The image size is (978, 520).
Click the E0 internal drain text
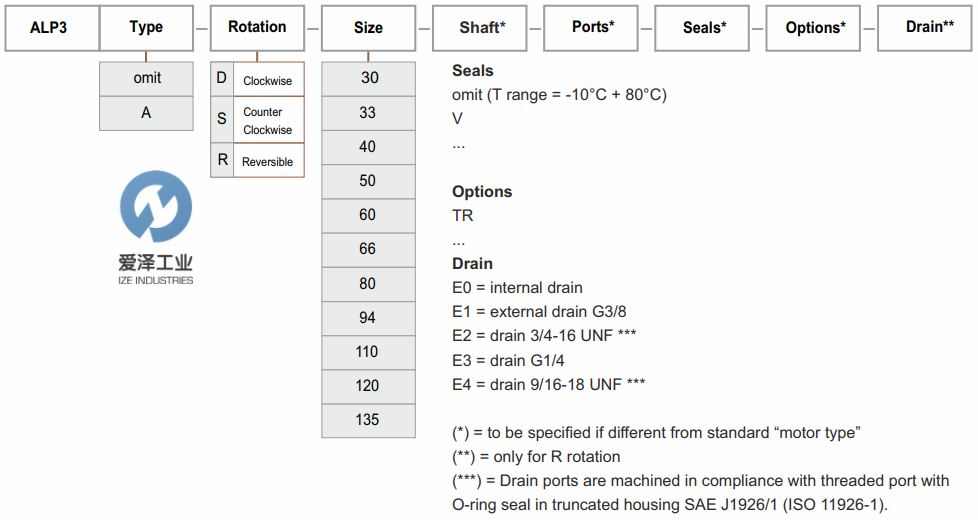[517, 288]
